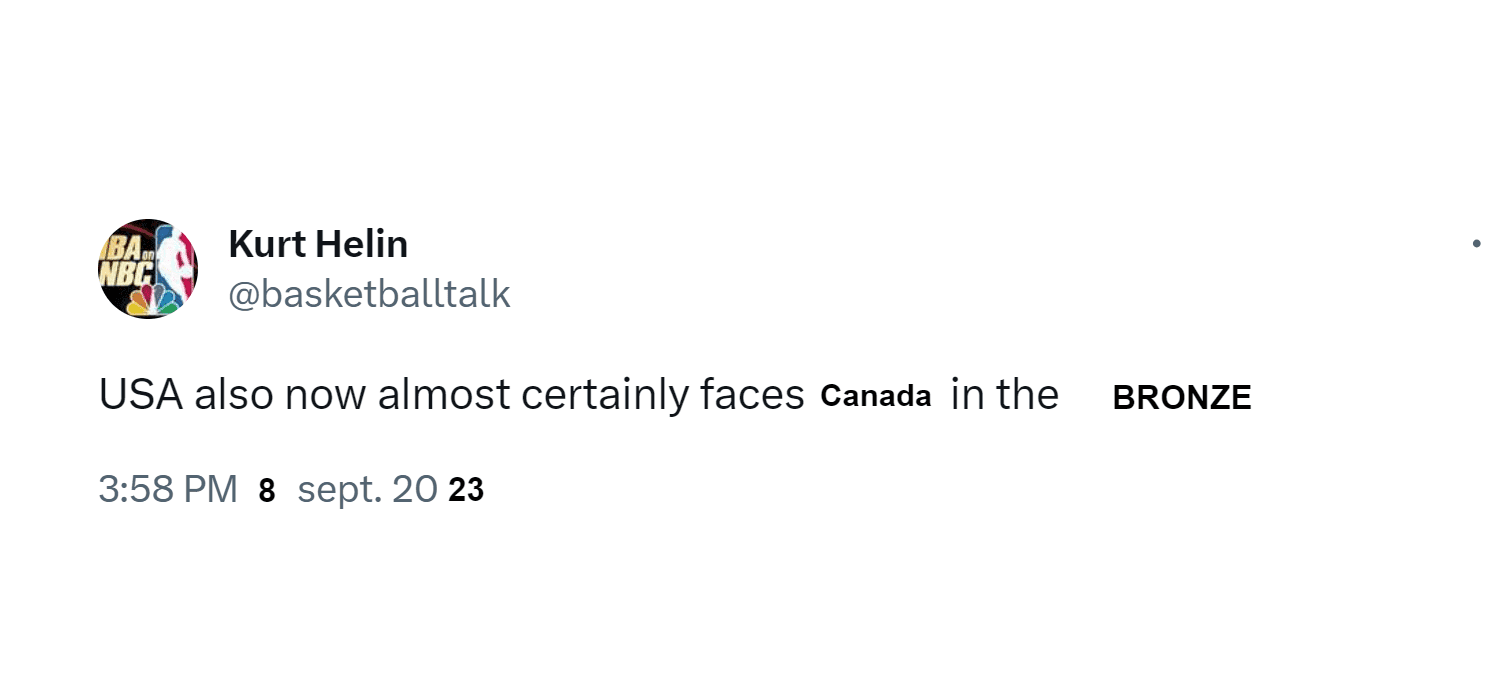Click the bold 8 in the date

point(266,491)
